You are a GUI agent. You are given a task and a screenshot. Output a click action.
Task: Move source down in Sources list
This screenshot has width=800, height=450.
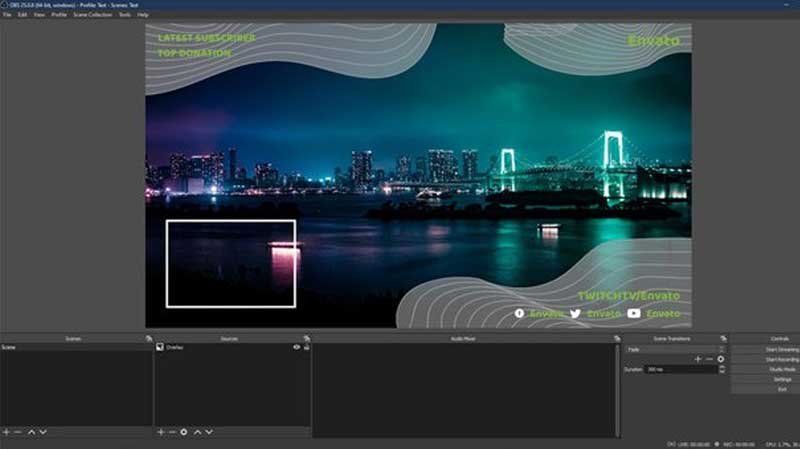pyautogui.click(x=209, y=432)
